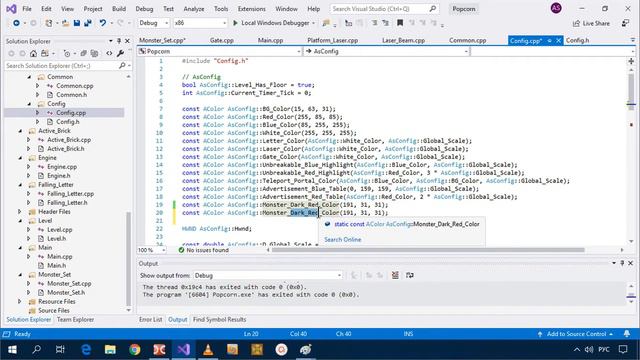Close the Output panel
The height and width of the screenshot is (360, 640).
pyautogui.click(x=631, y=263)
